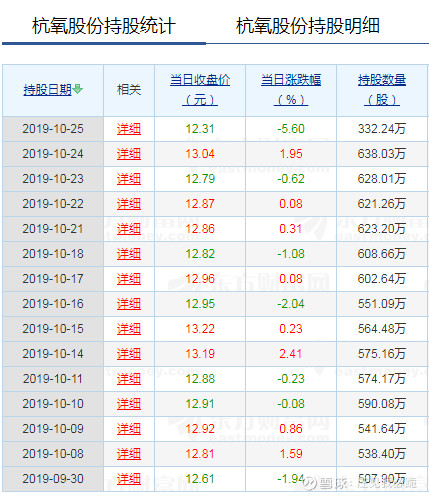Open 详细 link for 2019-09-30
Viewport: 429px width, 496px height.
click(x=129, y=479)
